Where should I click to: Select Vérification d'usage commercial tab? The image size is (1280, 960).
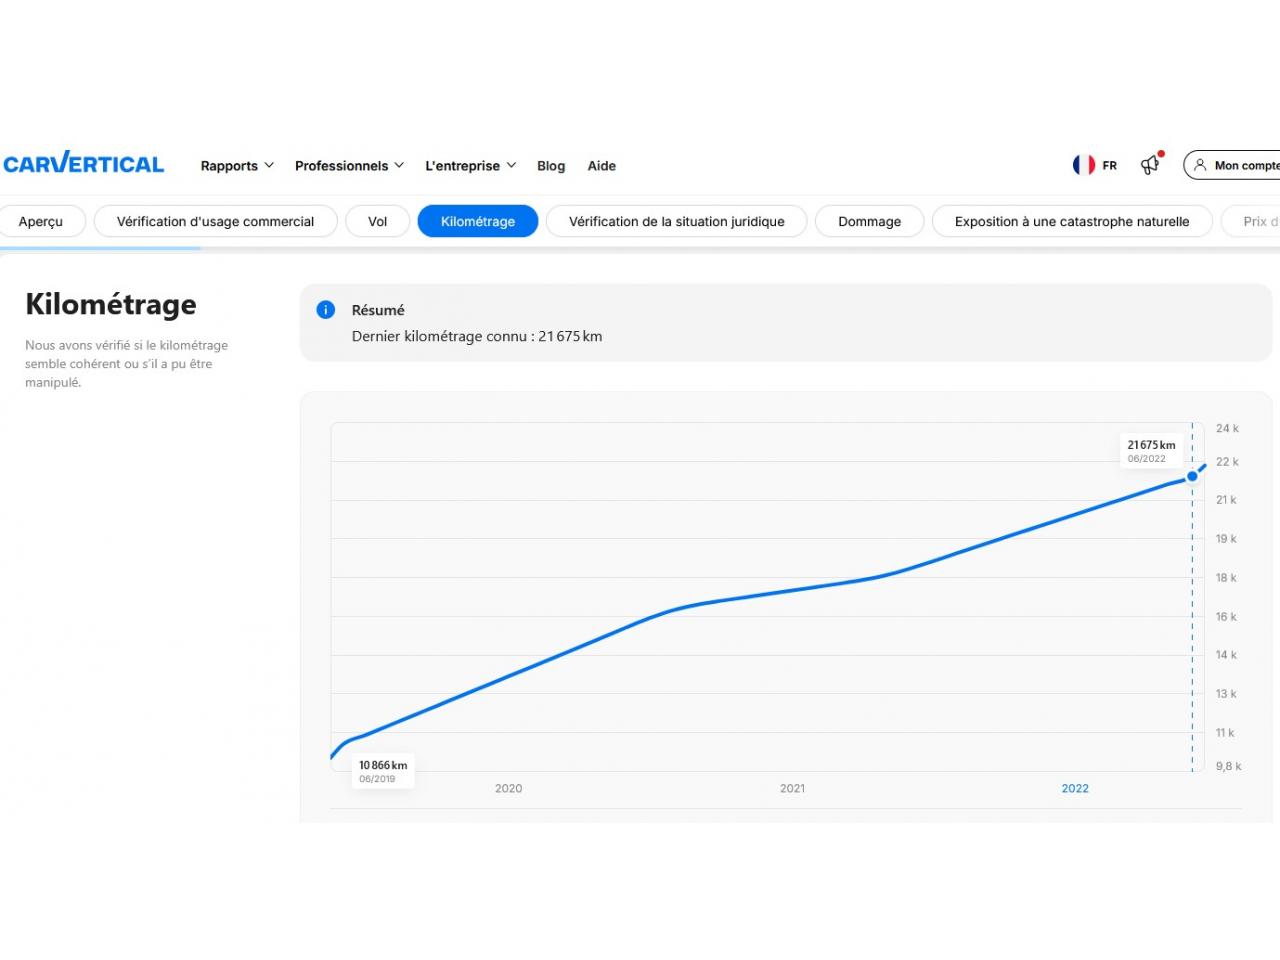[215, 222]
